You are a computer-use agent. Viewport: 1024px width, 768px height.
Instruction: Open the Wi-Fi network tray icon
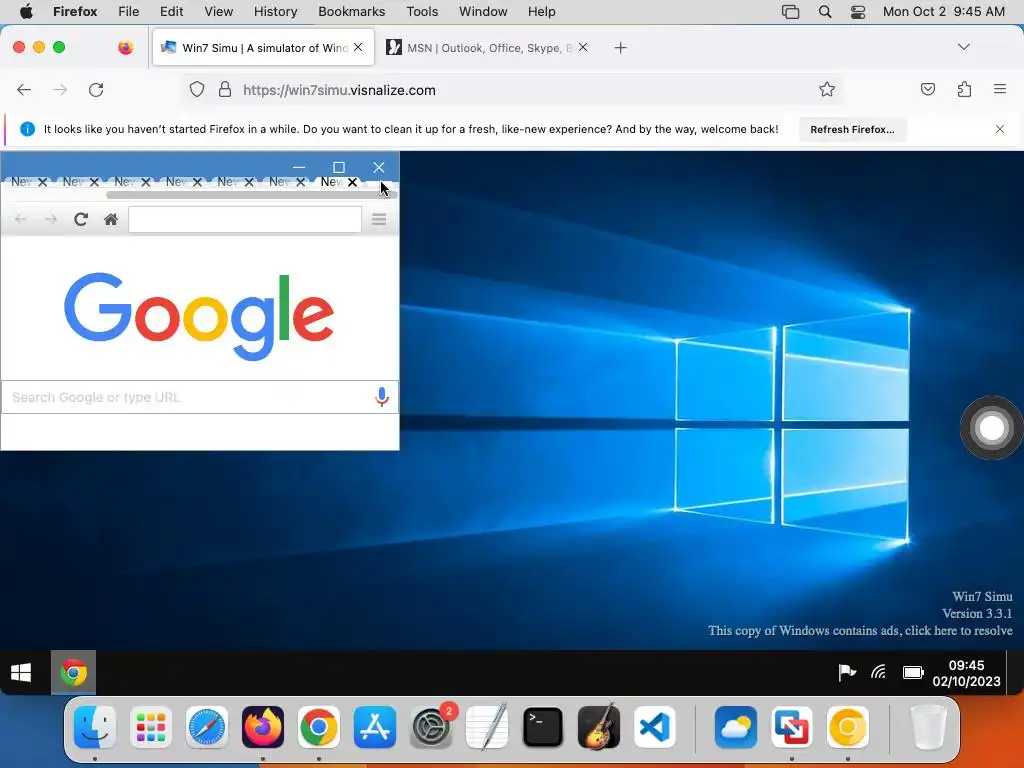point(878,672)
